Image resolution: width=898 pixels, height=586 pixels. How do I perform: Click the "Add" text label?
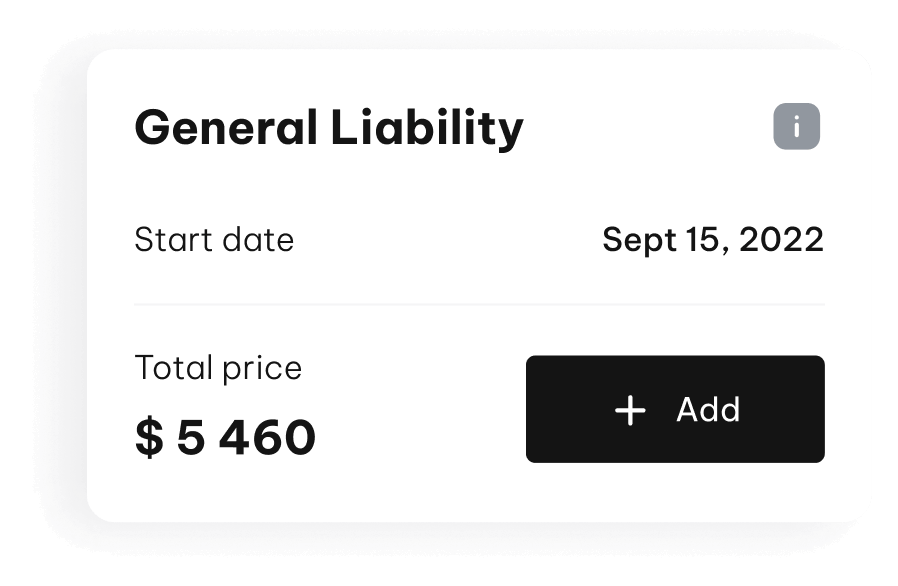point(708,410)
